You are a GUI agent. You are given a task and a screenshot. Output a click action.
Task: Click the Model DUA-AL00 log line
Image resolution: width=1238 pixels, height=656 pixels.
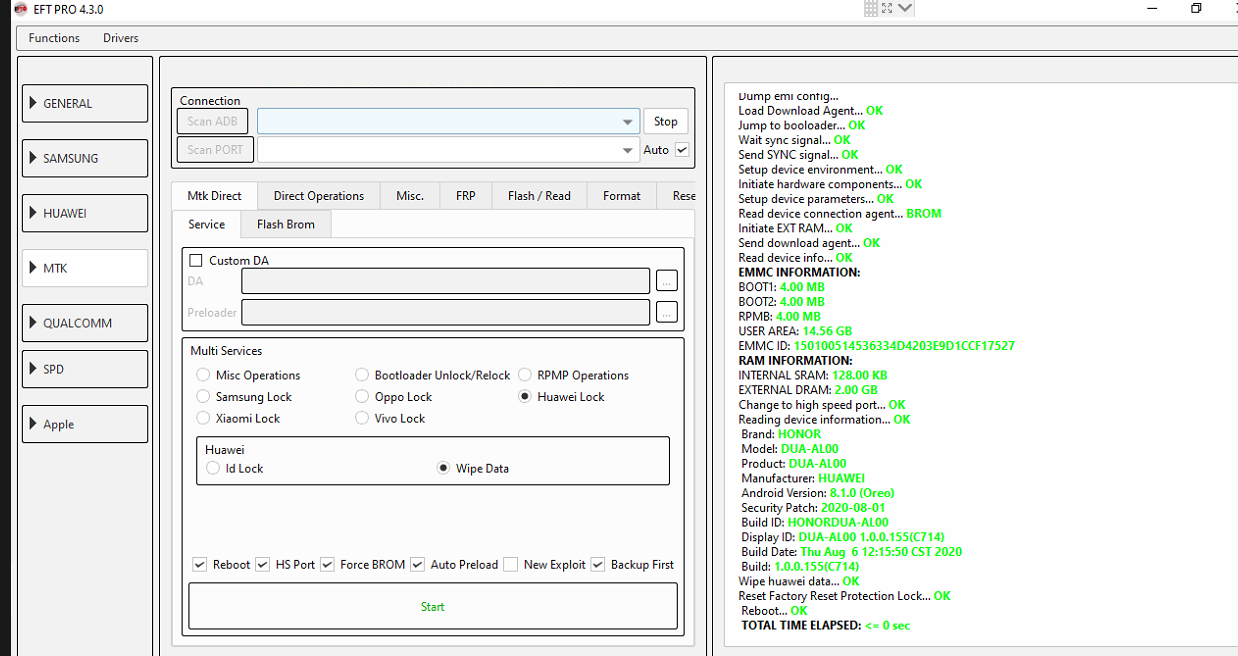point(790,449)
